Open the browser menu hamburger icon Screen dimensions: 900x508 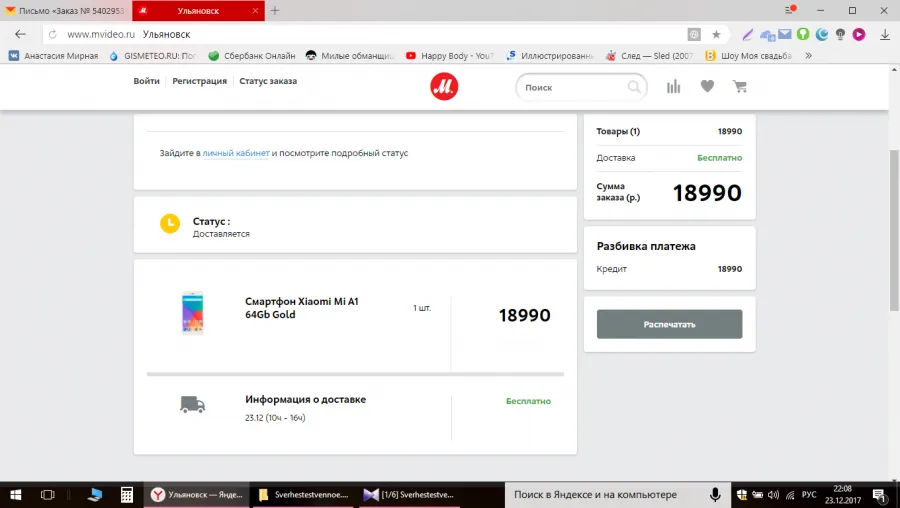coord(790,10)
